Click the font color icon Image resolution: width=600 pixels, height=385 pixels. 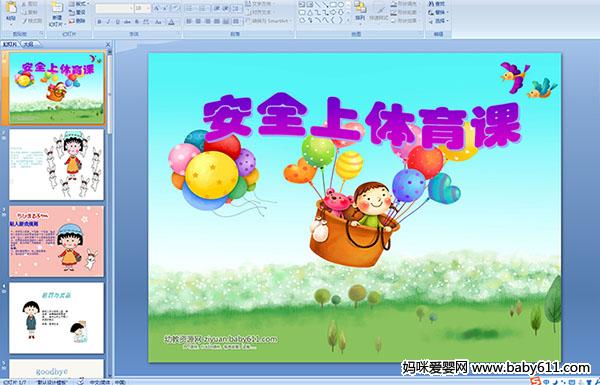click(171, 22)
